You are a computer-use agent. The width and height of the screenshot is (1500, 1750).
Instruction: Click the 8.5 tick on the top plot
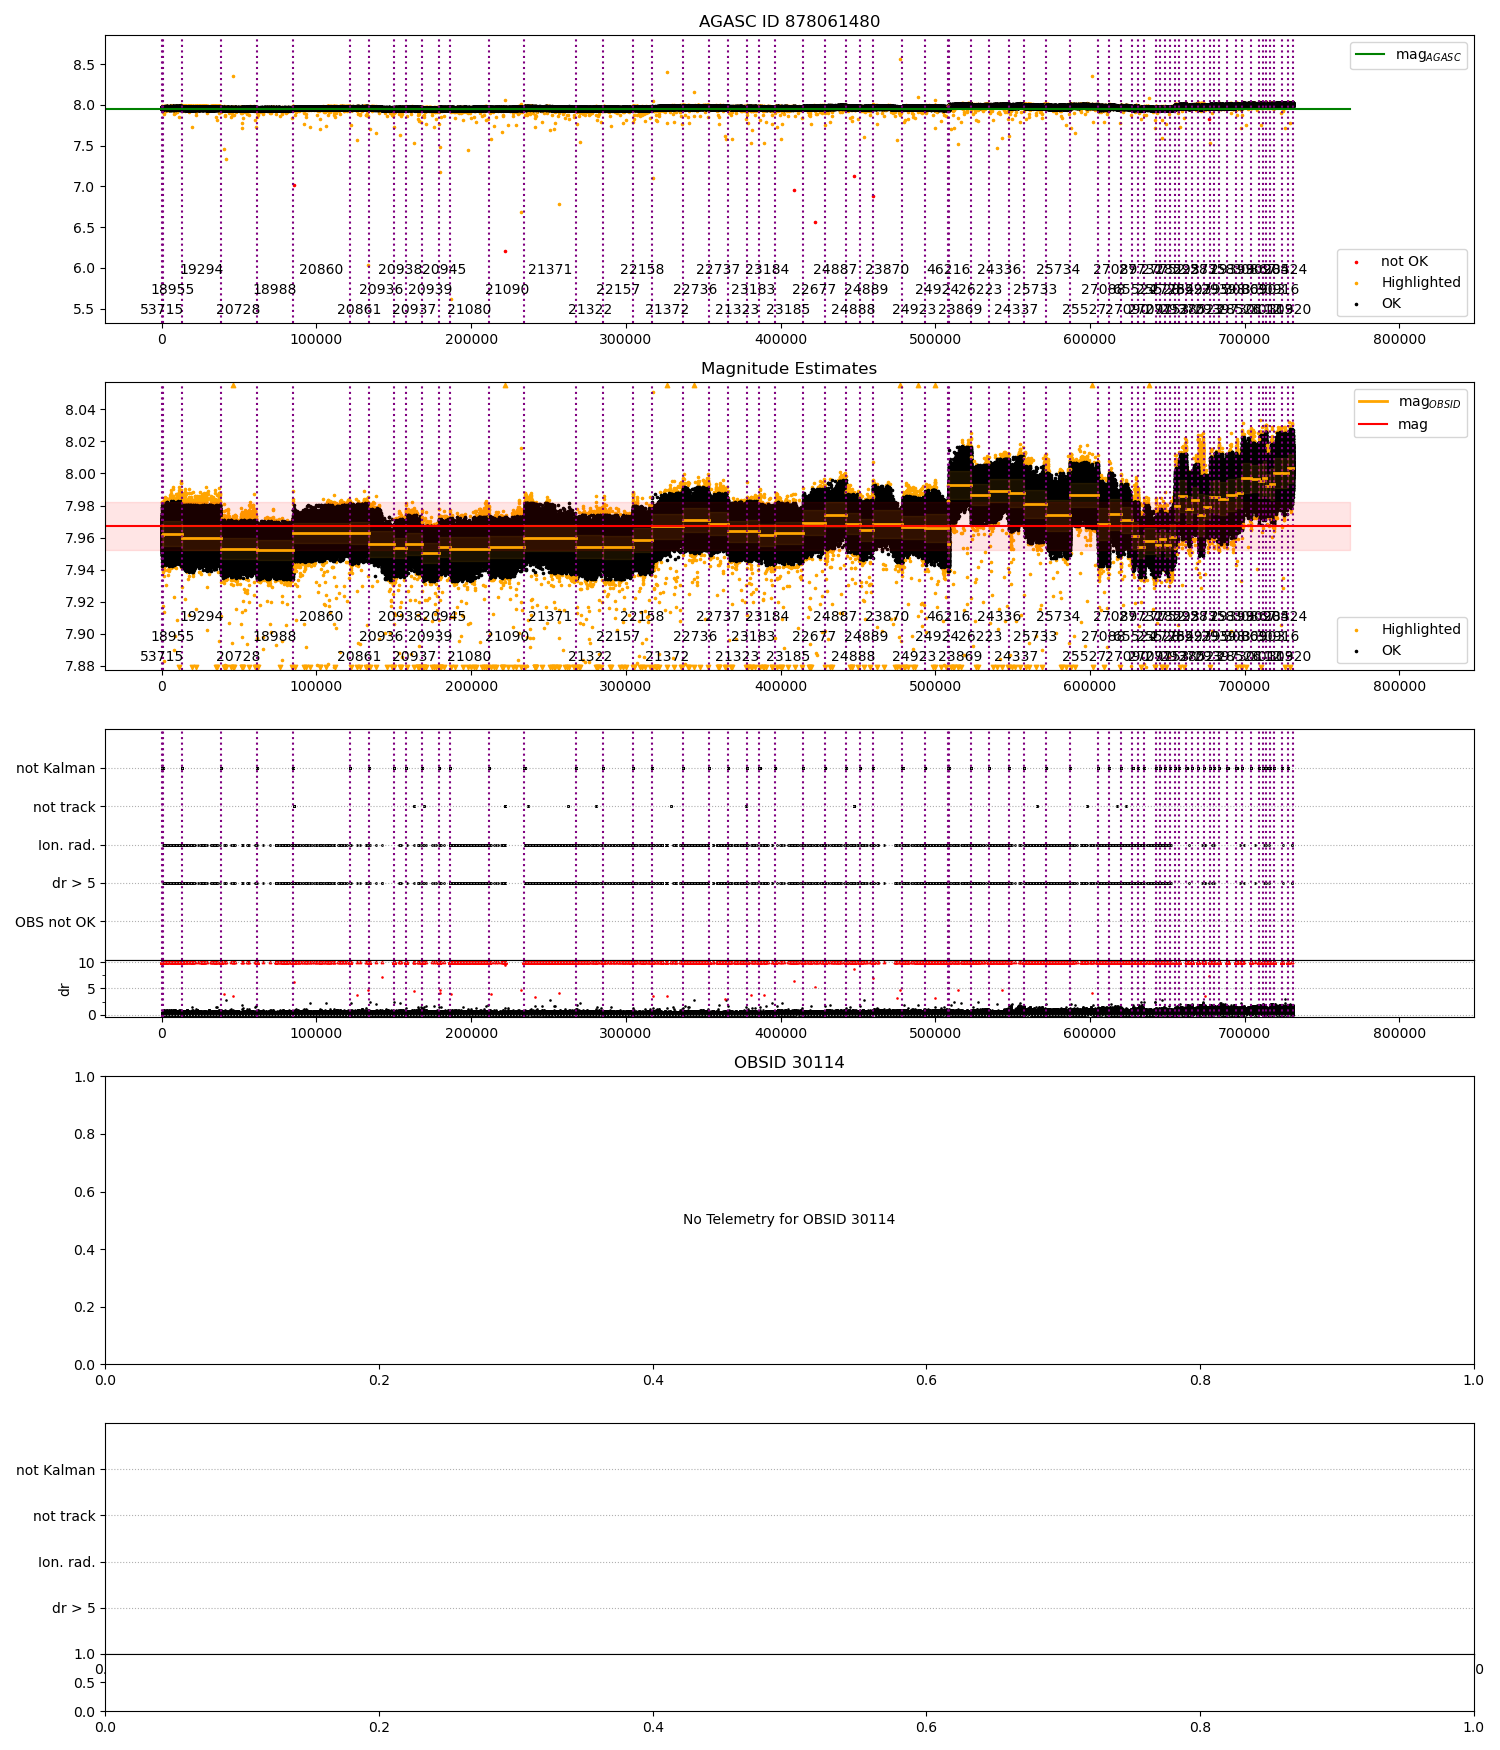(84, 65)
